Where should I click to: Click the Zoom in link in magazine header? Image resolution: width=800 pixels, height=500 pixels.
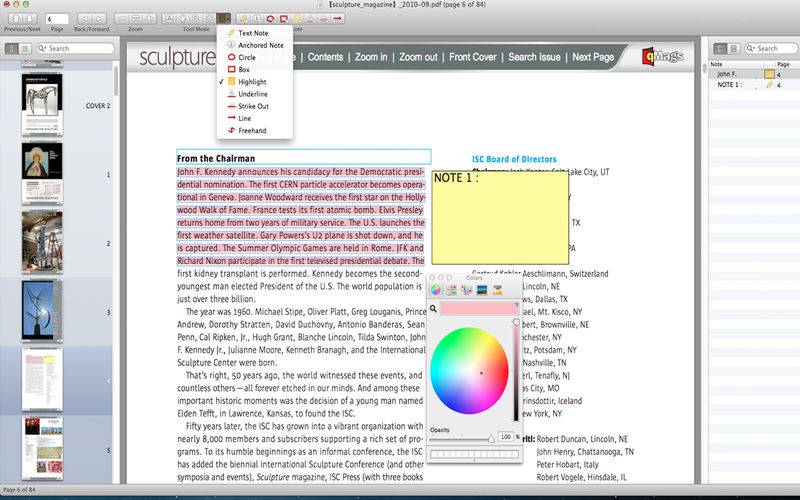tap(371, 57)
